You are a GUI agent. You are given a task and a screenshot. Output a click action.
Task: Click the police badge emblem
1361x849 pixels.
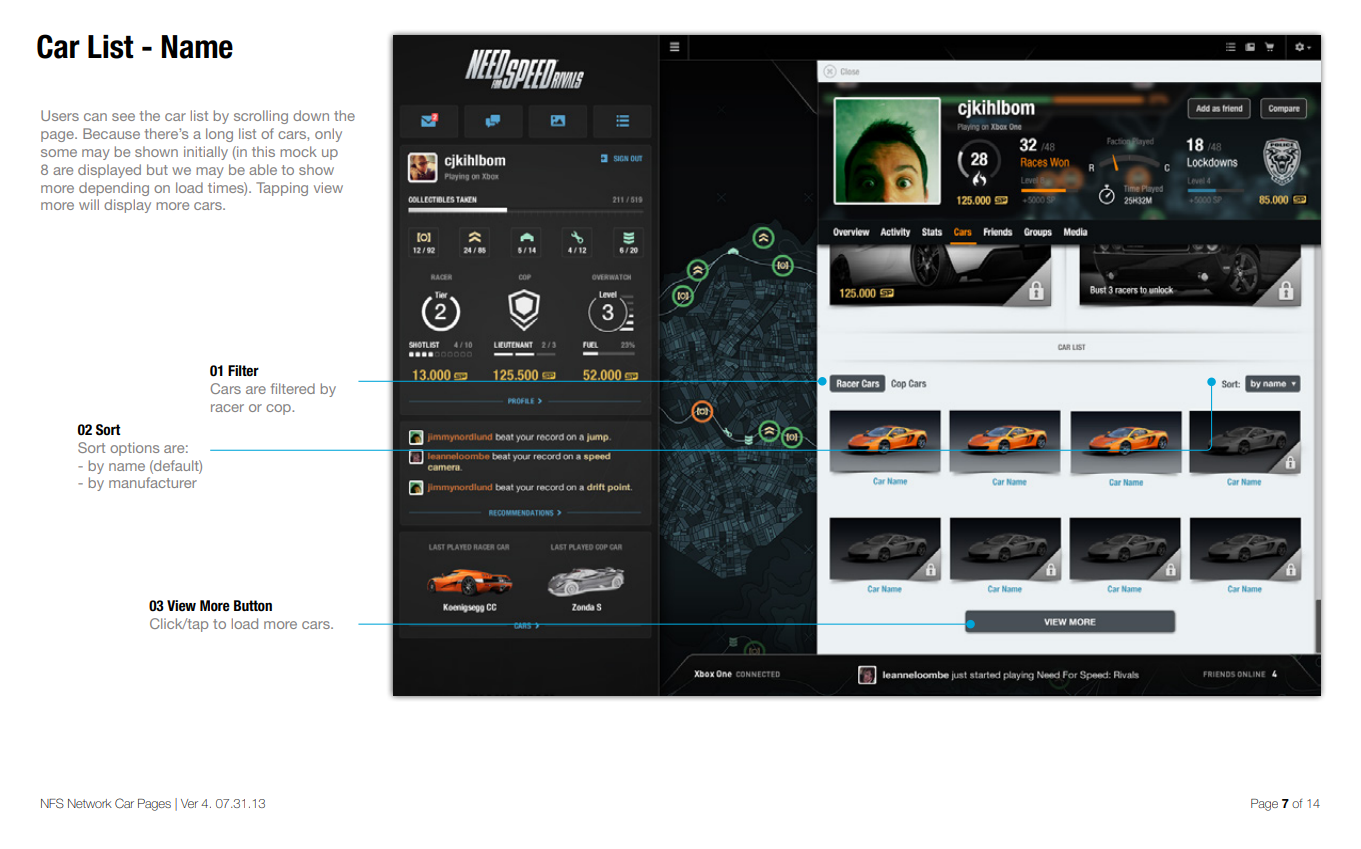(x=1282, y=162)
